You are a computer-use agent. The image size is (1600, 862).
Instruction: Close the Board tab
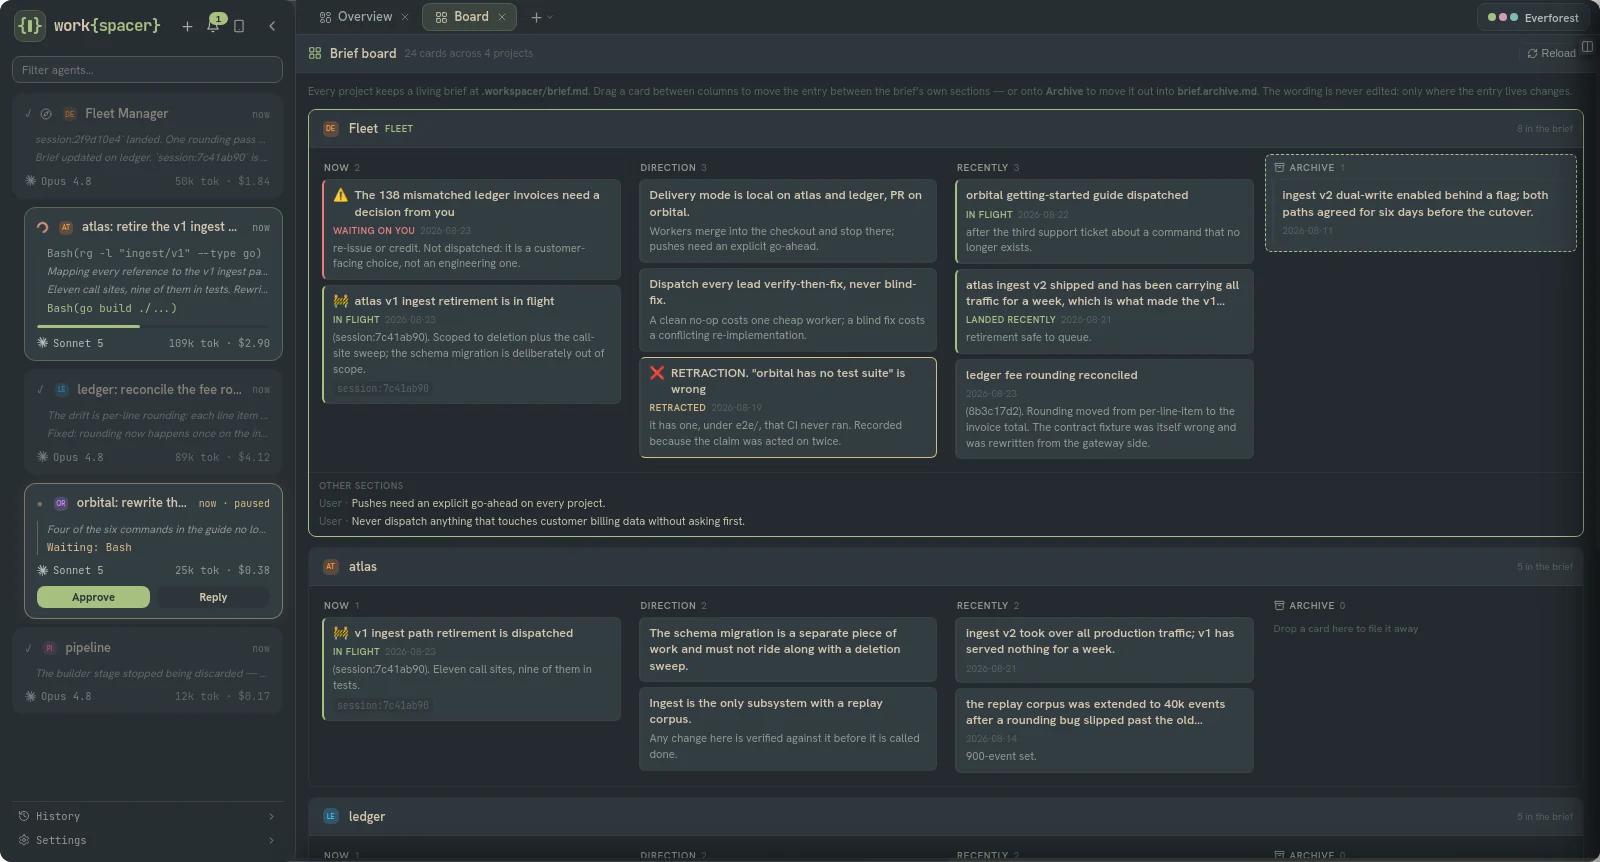pyautogui.click(x=502, y=17)
